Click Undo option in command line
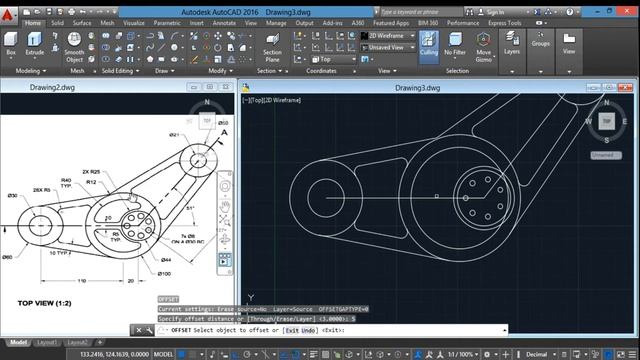 click(x=308, y=330)
